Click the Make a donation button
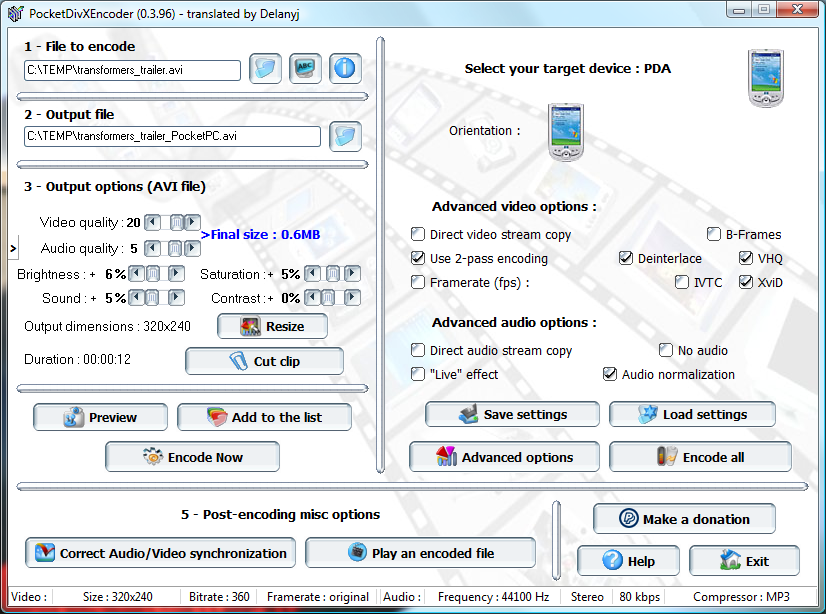This screenshot has height=614, width=826. click(684, 519)
